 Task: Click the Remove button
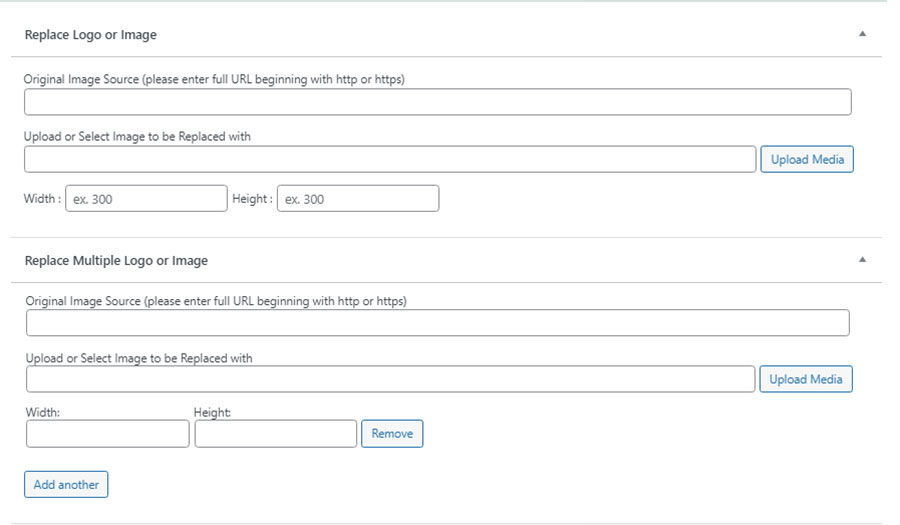[392, 434]
